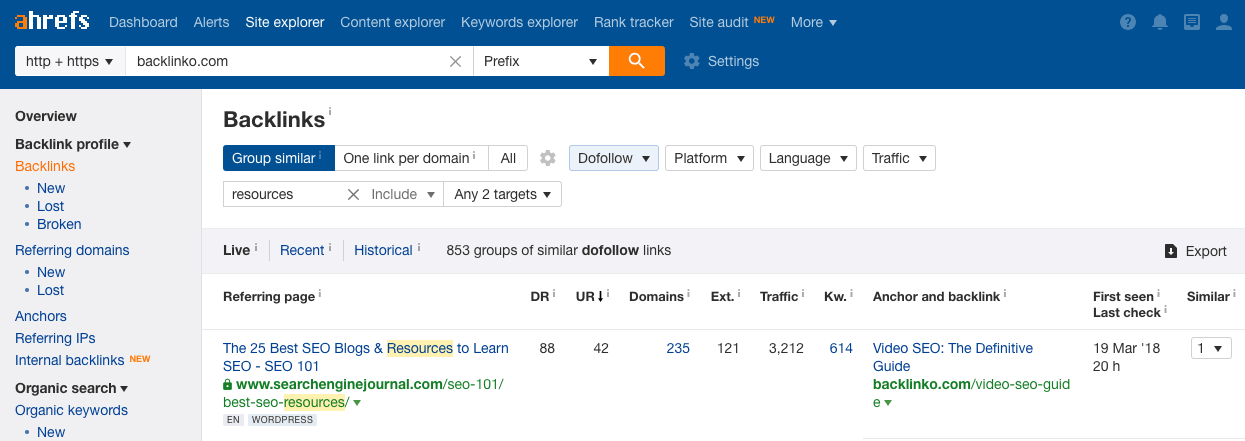Open Site explorer in top navigation
This screenshot has width=1245, height=441.
click(284, 22)
